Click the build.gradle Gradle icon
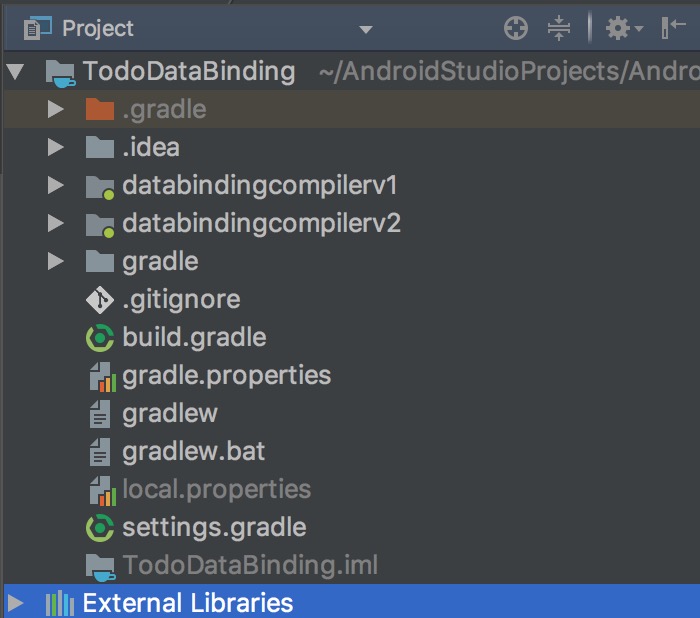The image size is (700, 618). tap(100, 338)
